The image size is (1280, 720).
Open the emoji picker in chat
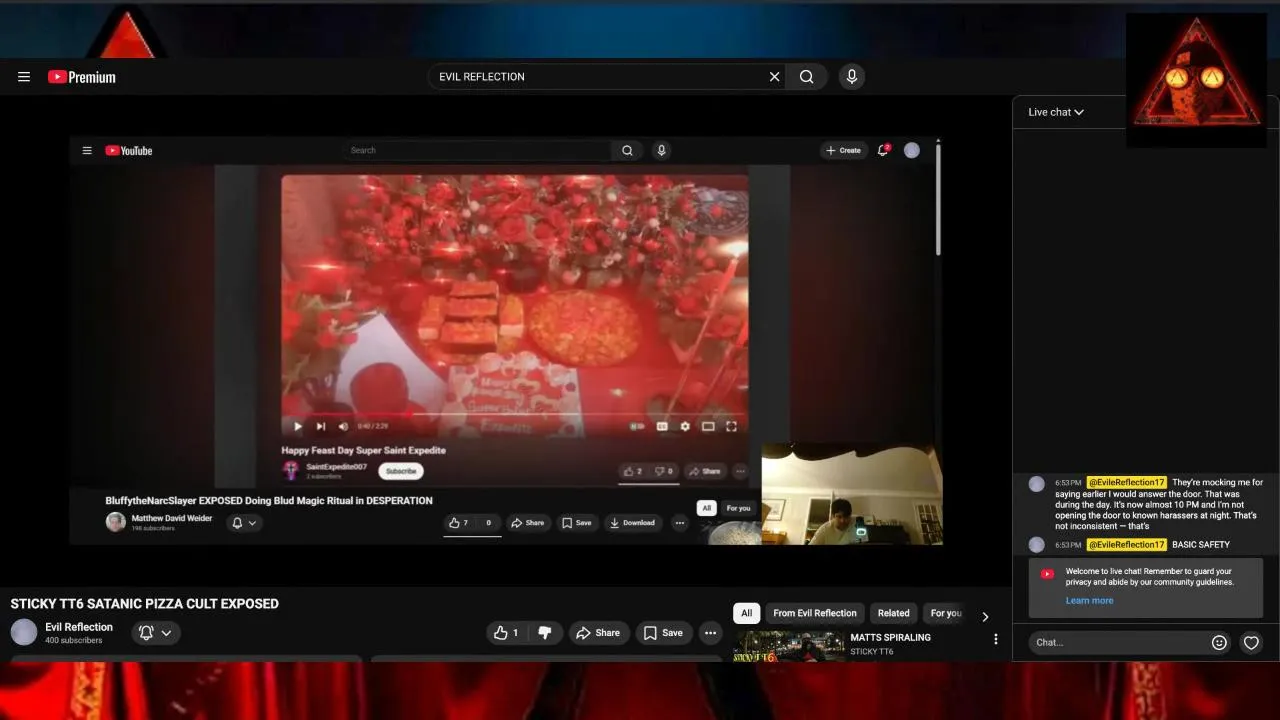[1219, 643]
